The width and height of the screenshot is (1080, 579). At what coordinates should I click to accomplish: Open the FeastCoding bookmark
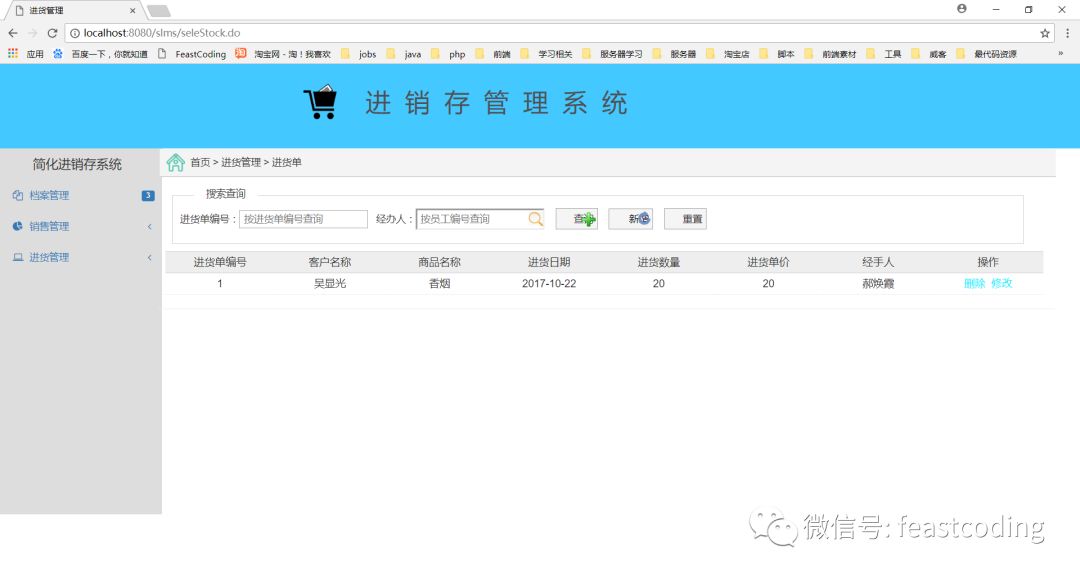click(x=192, y=54)
